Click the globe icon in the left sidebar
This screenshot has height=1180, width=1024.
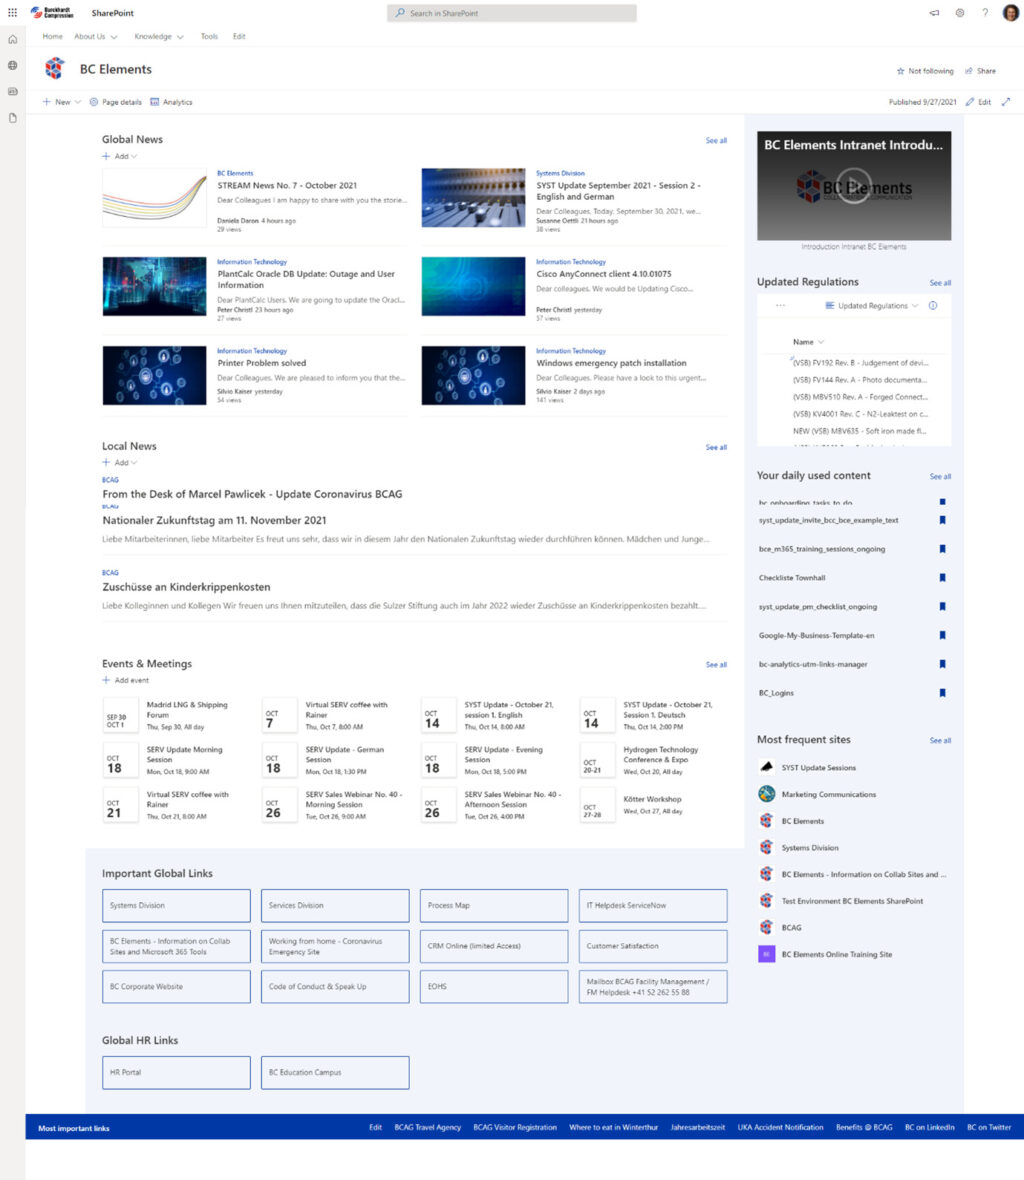click(12, 65)
